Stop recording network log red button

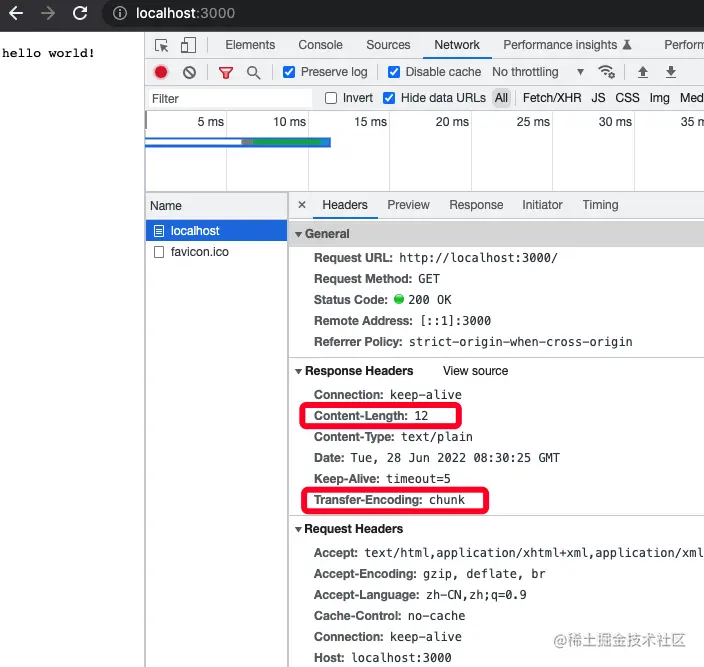point(161,72)
